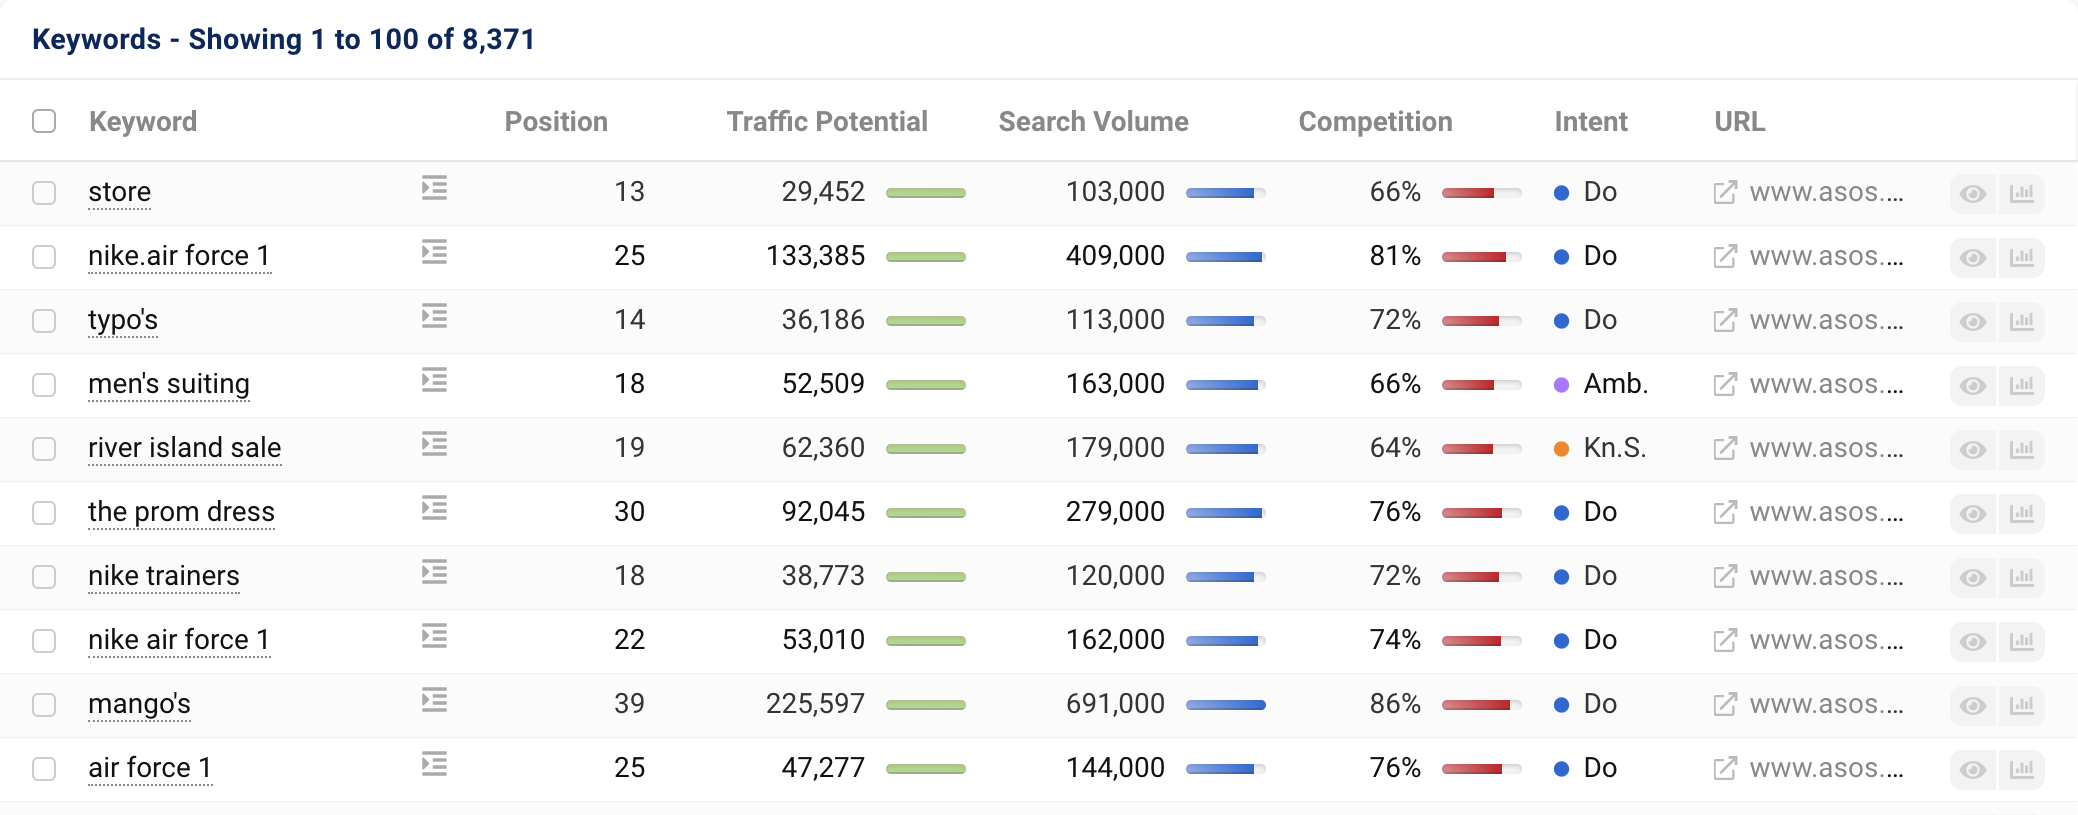The image size is (2078, 815).
Task: Click search volume value 691,000
Action: (x=1115, y=704)
